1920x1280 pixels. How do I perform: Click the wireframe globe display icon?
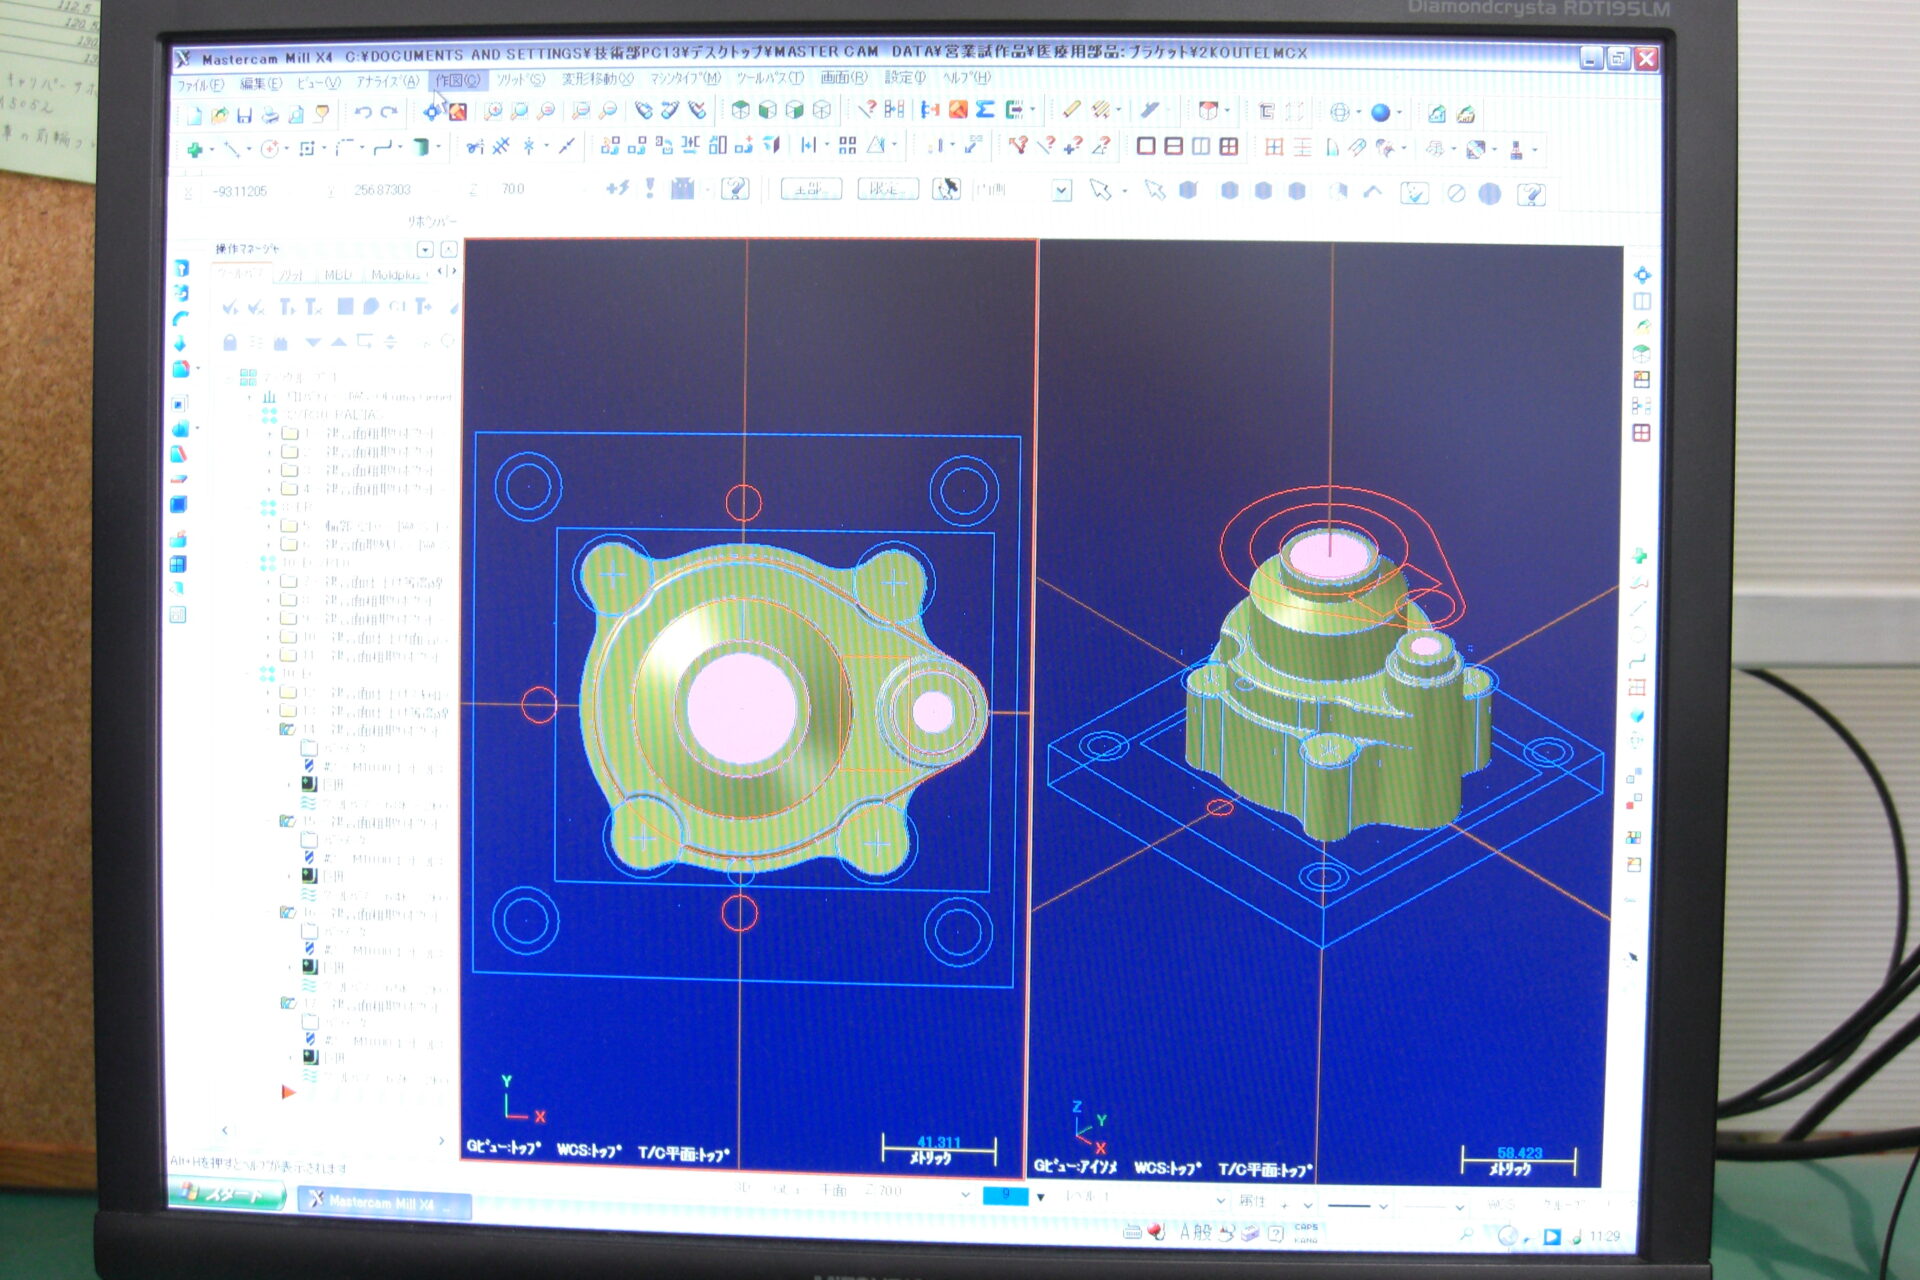[x=1340, y=112]
